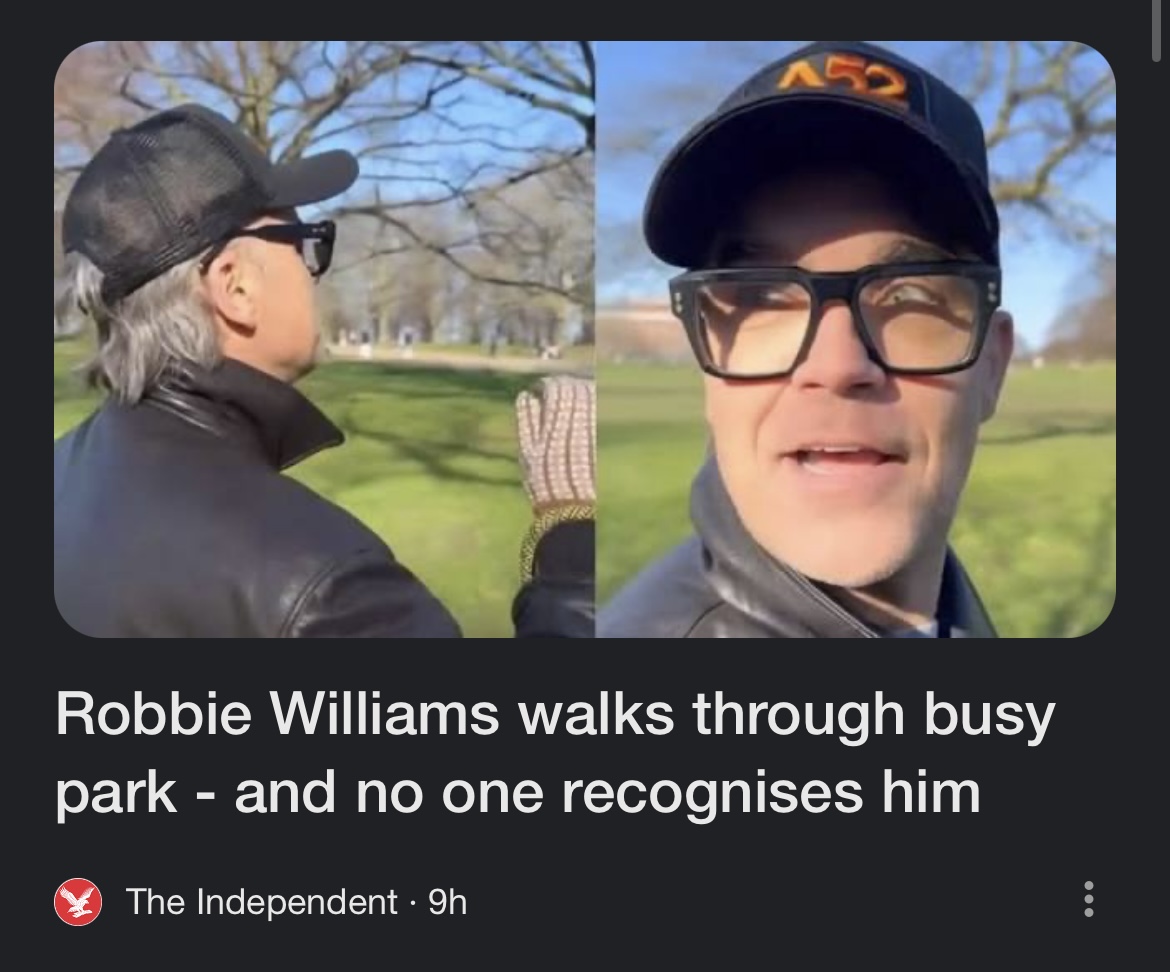Click the Robbie Williams headline first line
Image resolution: width=1170 pixels, height=972 pixels.
point(555,714)
